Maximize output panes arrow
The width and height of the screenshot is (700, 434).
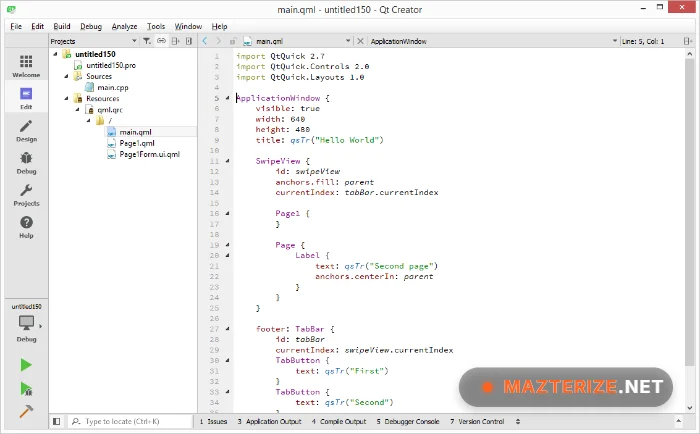coord(679,421)
